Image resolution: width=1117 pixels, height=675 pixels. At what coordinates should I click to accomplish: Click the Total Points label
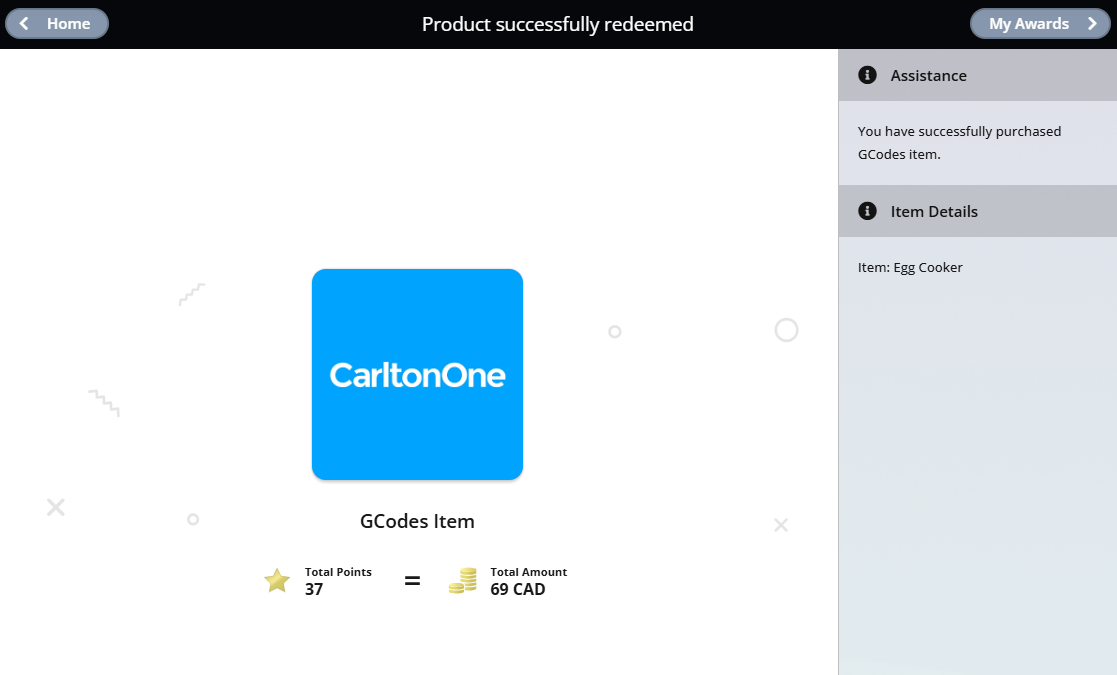point(338,572)
